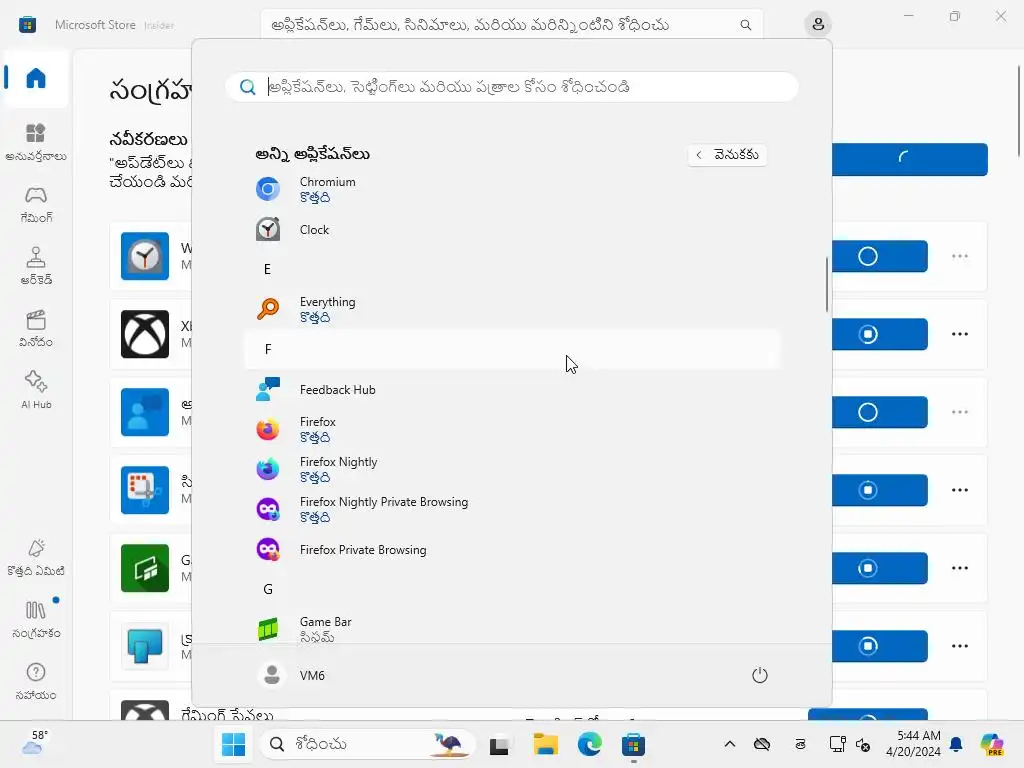Viewport: 1024px width, 768px height.
Task: Open Chromium from the all apps list
Action: point(512,189)
